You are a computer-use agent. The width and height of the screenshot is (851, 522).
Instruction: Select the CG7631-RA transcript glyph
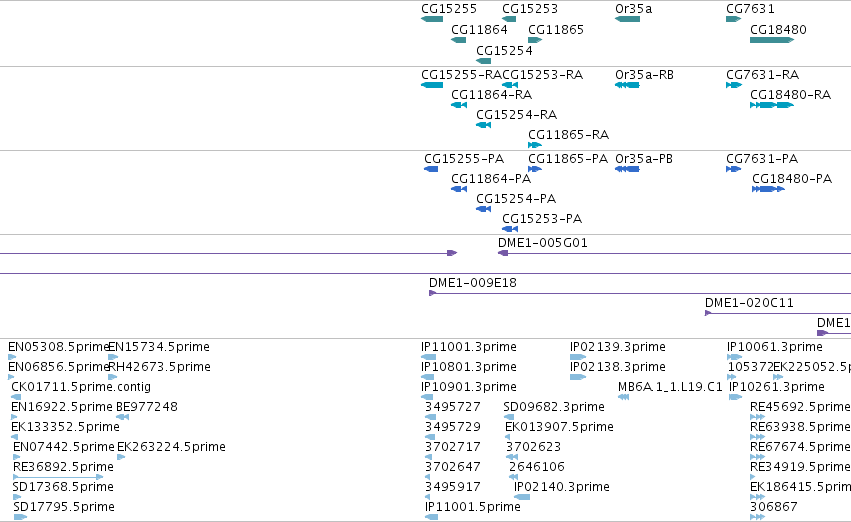tap(734, 85)
